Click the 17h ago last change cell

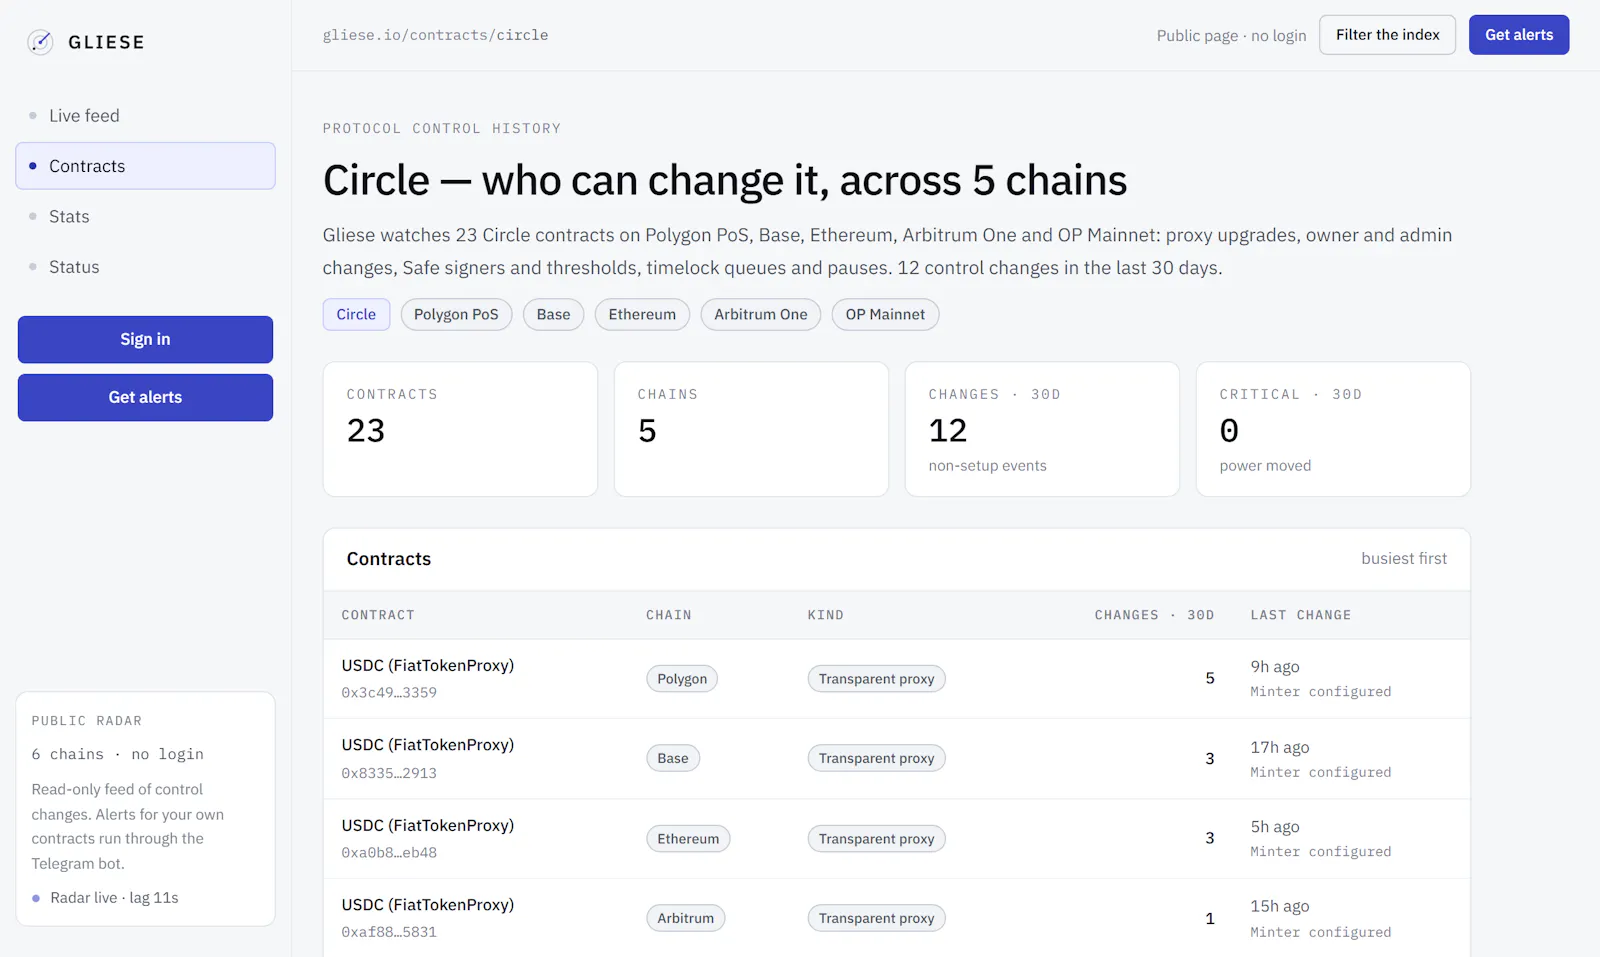point(1320,759)
